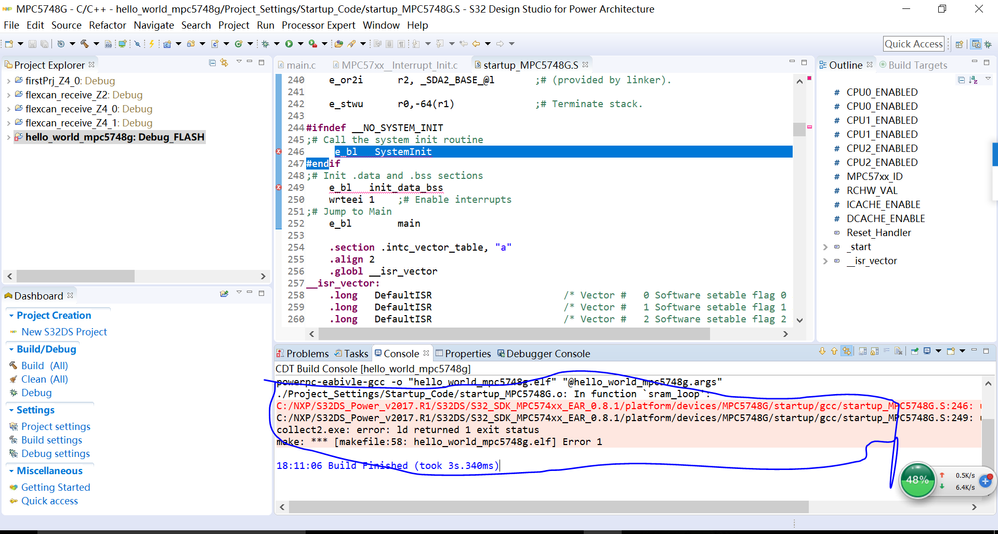
Task: Click New S32DS Project link
Action: [x=64, y=332]
